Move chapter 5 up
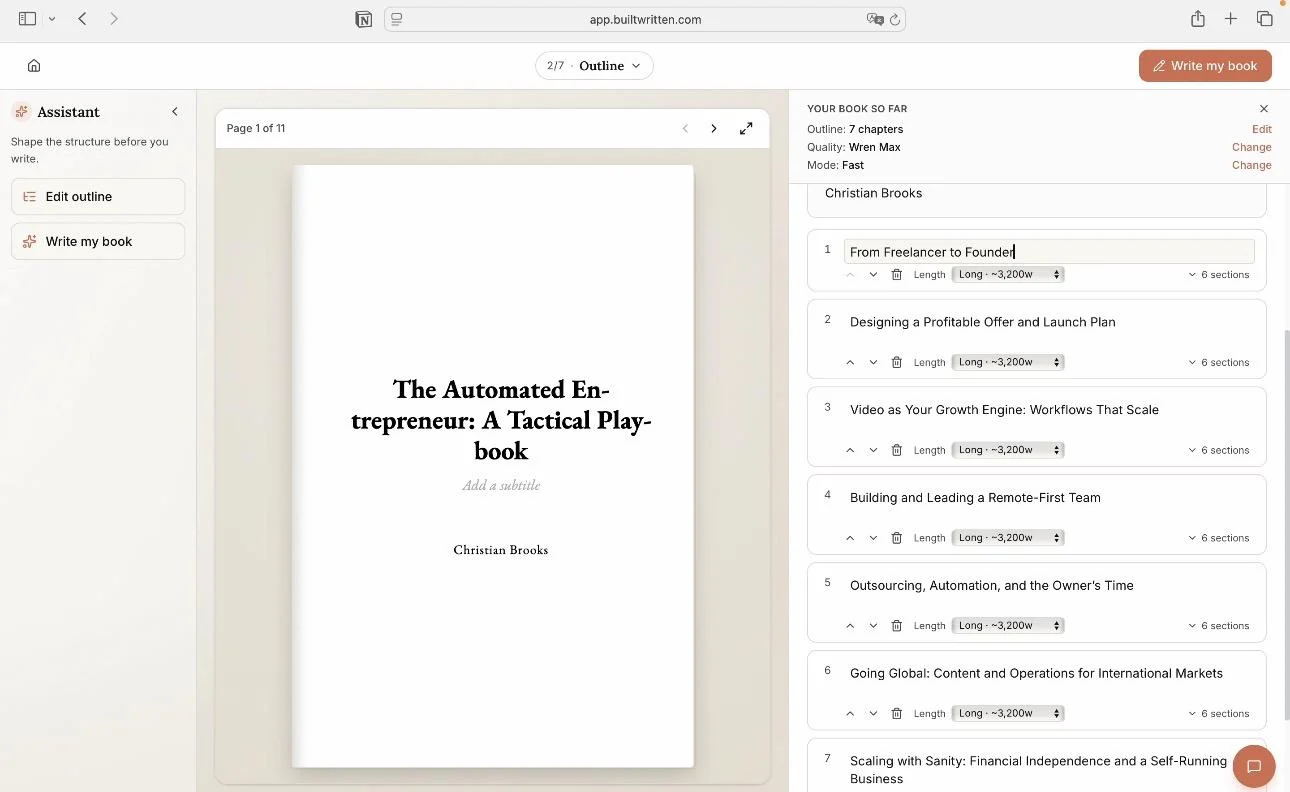This screenshot has height=792, width=1290. coord(850,626)
